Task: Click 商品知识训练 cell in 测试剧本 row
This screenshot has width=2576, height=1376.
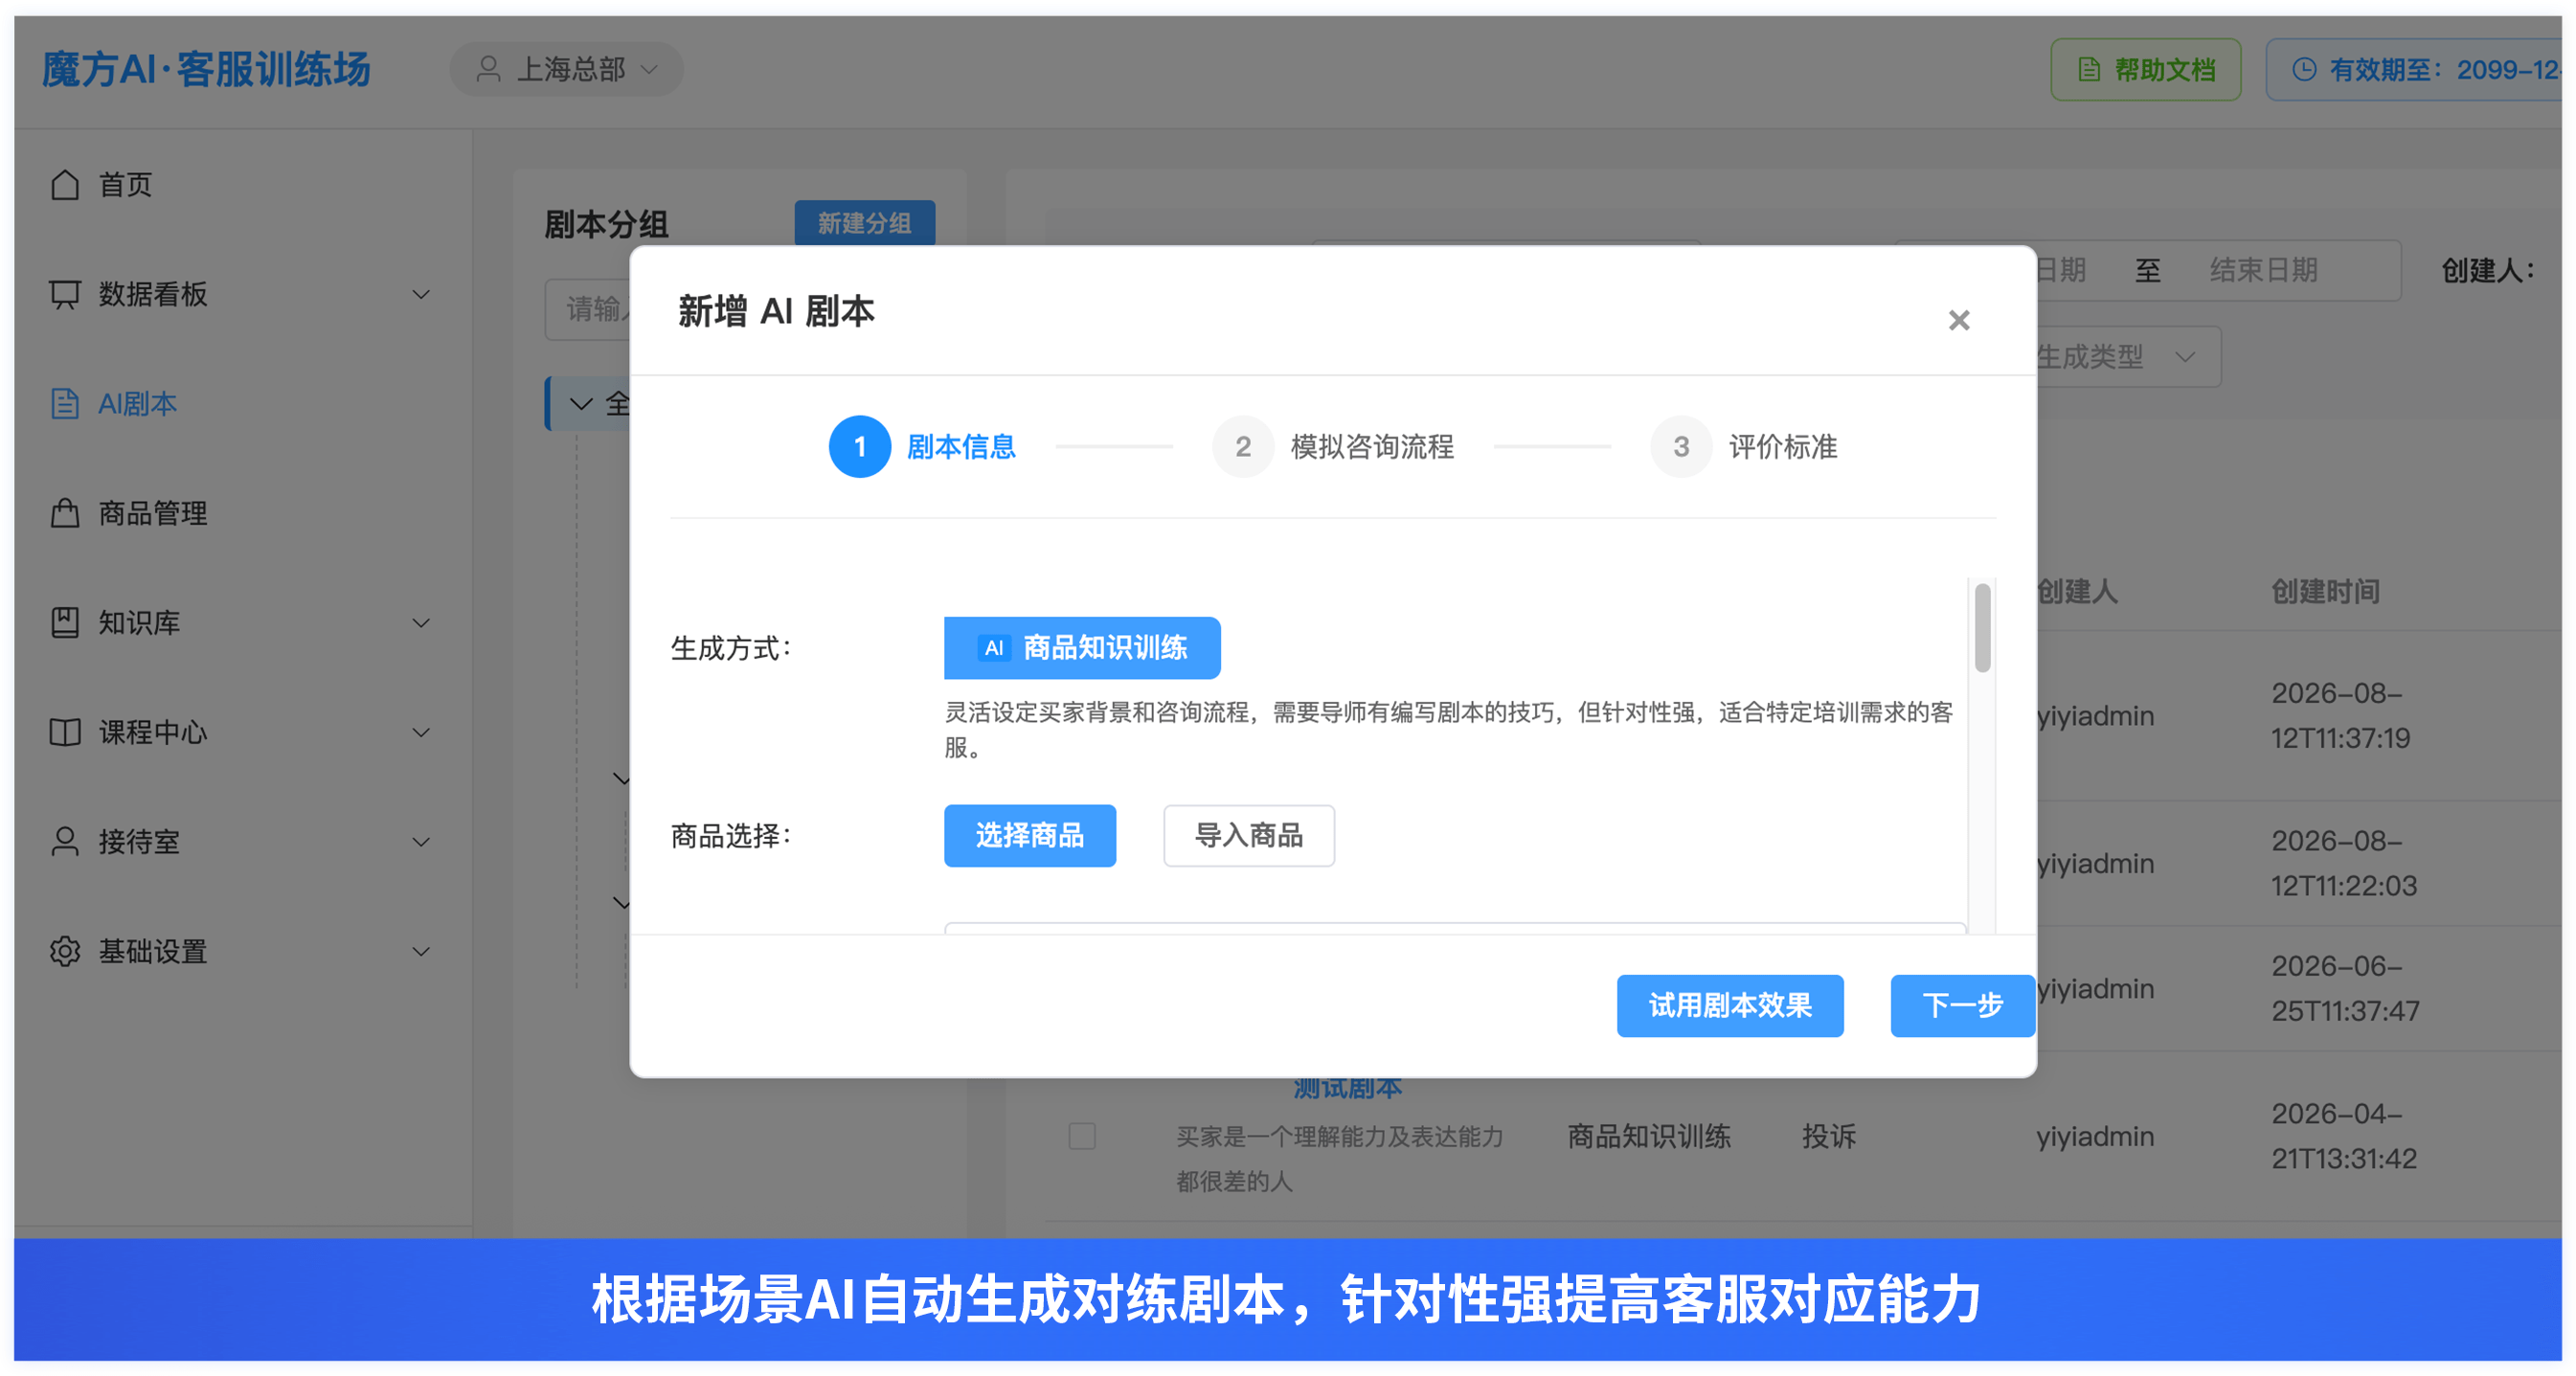Action: [1648, 1137]
